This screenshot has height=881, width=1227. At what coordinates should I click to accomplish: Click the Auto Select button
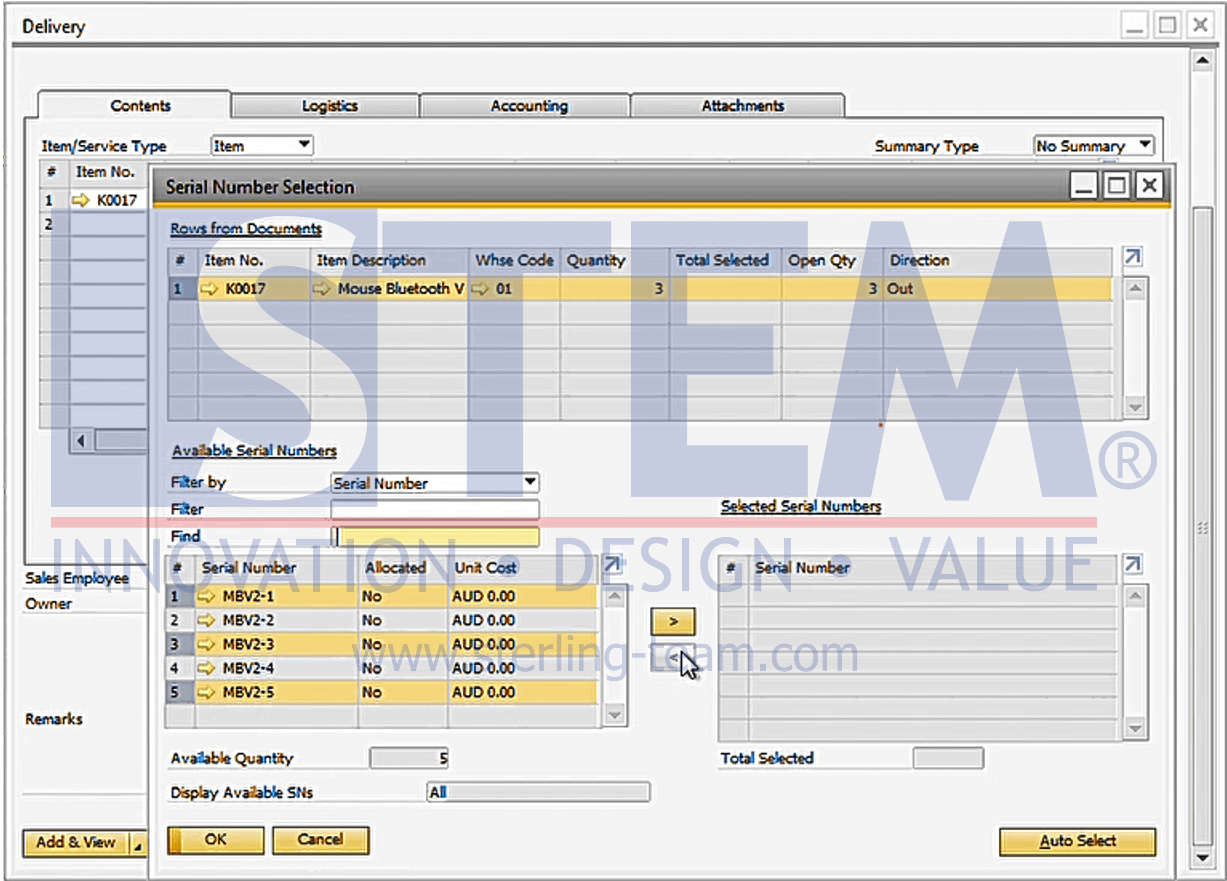pyautogui.click(x=1077, y=841)
